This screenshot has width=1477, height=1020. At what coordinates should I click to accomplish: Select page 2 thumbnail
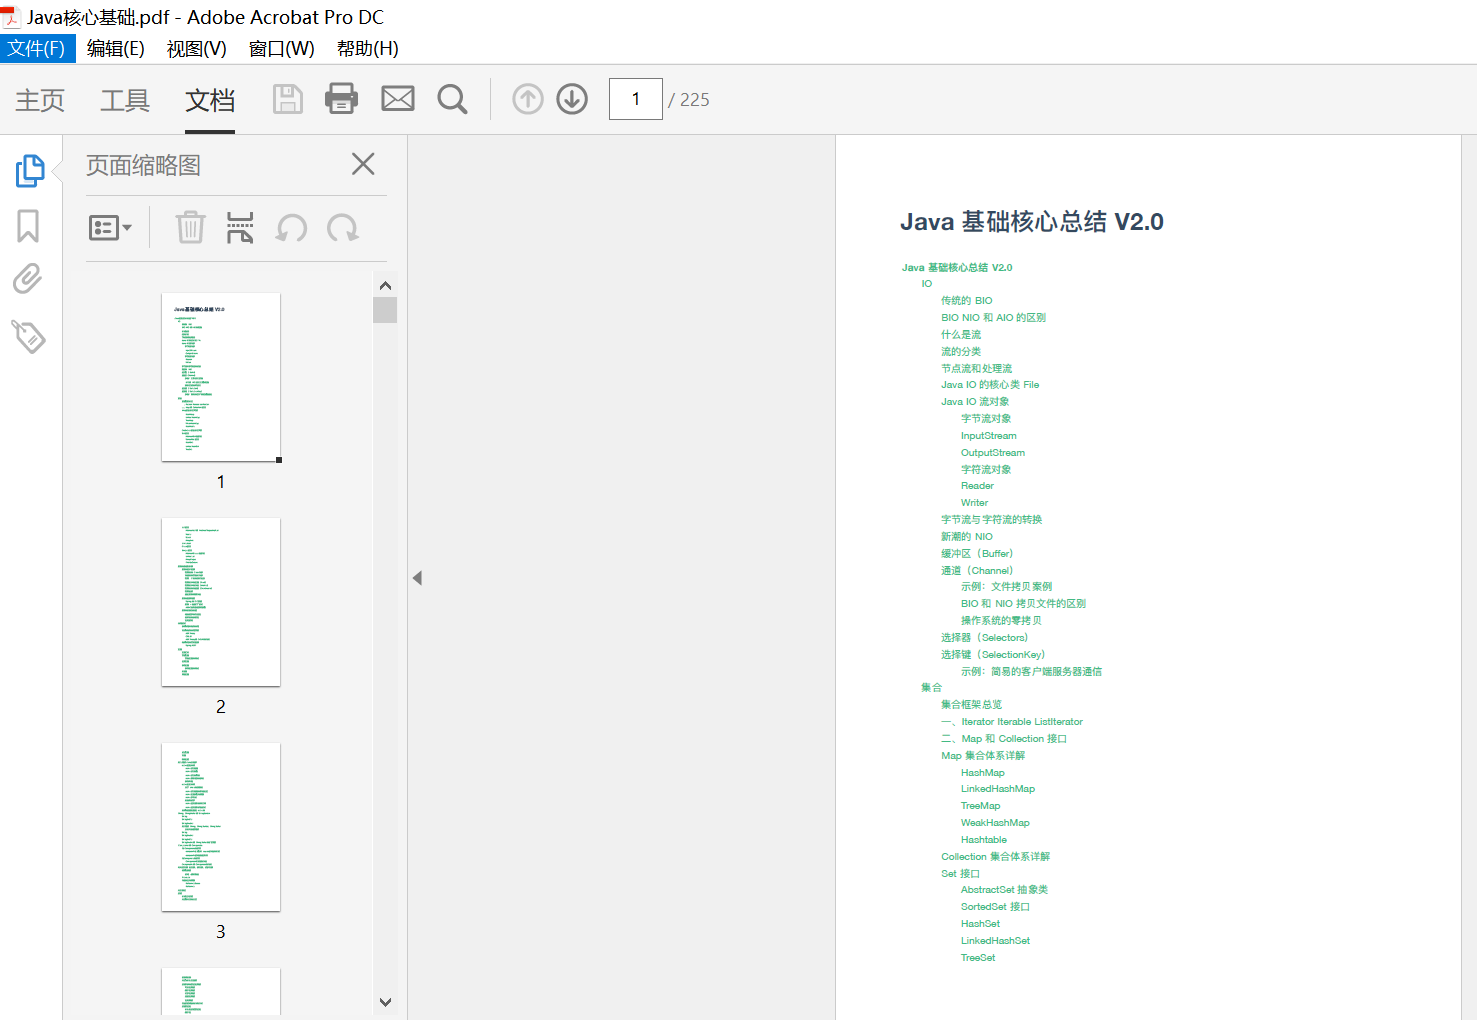pyautogui.click(x=221, y=602)
